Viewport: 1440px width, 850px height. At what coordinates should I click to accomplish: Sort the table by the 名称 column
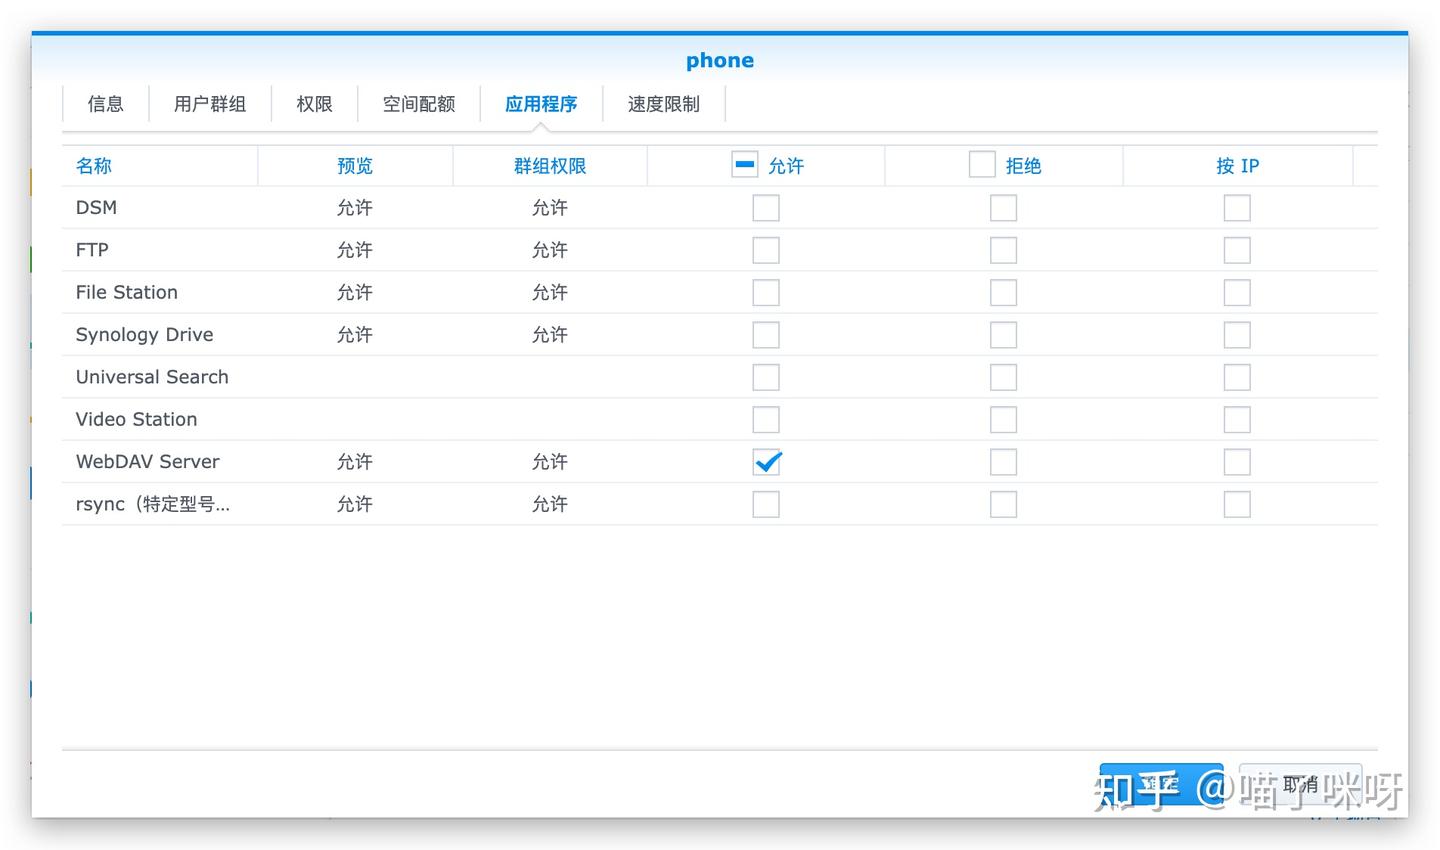pyautogui.click(x=93, y=165)
